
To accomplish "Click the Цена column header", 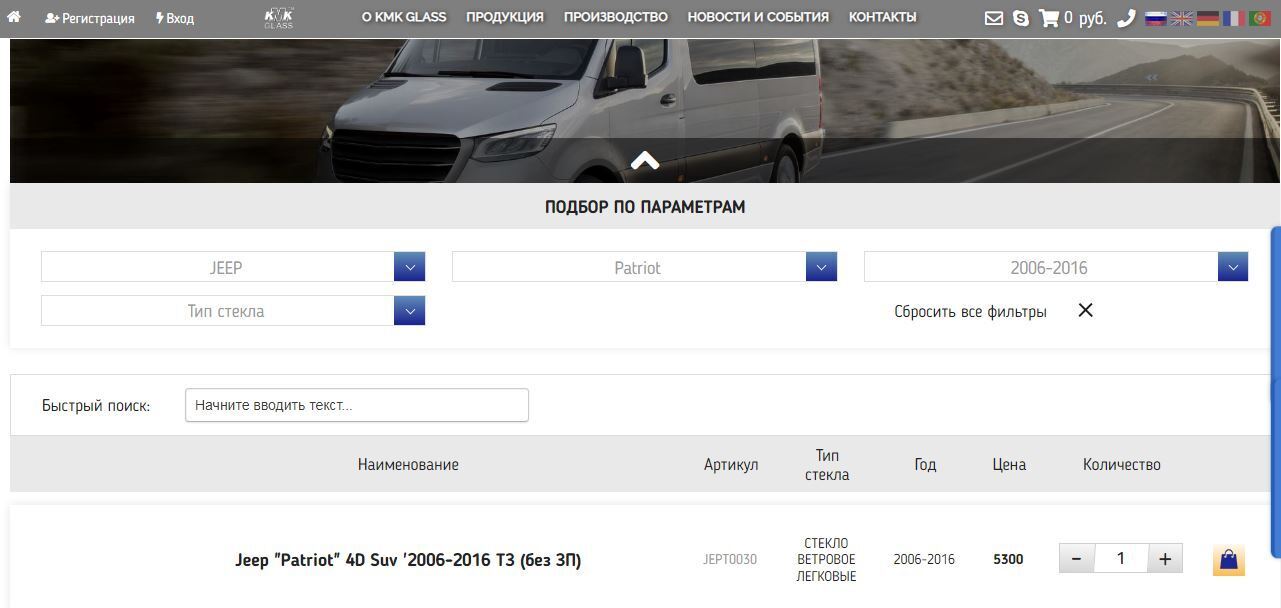I will click(1009, 464).
